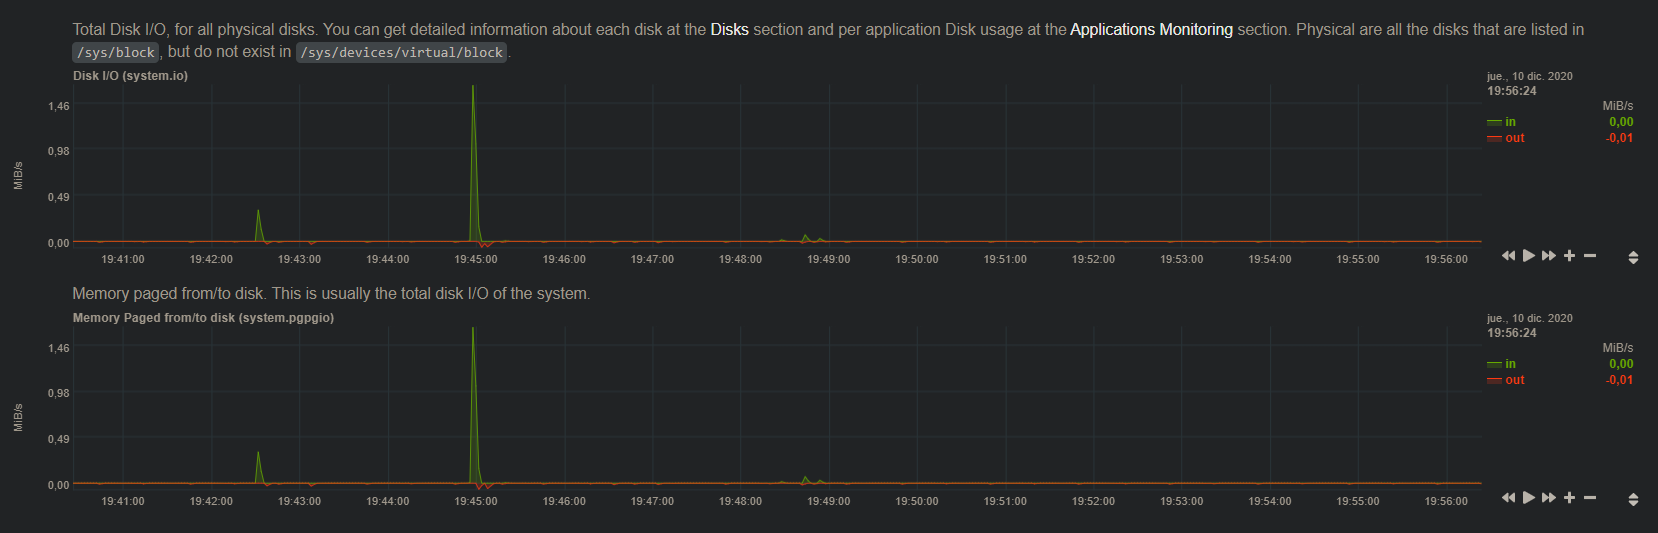The image size is (1658, 533).
Task: Toggle the 'out' dimension of Disk I/O
Action: click(1514, 138)
